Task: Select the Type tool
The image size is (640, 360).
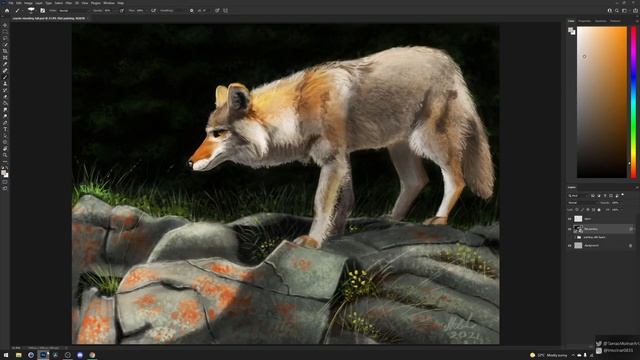Action: point(5,129)
